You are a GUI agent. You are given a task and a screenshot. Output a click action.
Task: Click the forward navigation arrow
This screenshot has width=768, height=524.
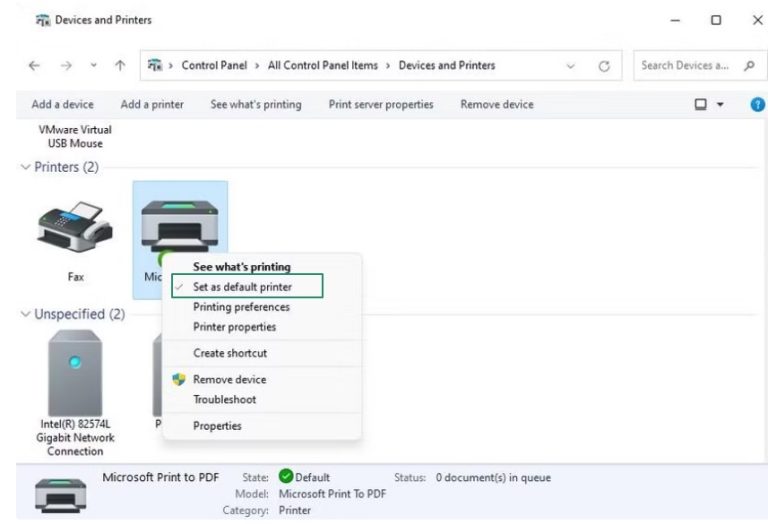click(64, 66)
